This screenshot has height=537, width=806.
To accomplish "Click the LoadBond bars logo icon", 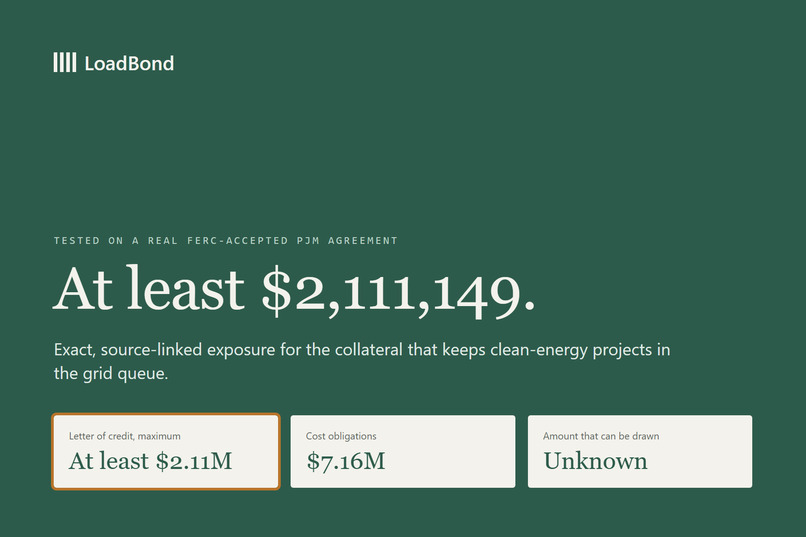I will tap(65, 63).
